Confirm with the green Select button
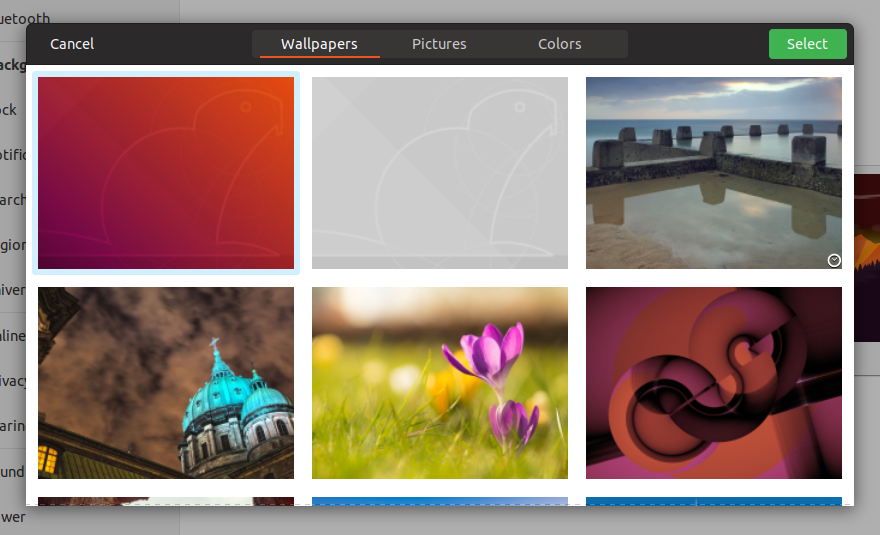The height and width of the screenshot is (535, 880). [x=807, y=44]
